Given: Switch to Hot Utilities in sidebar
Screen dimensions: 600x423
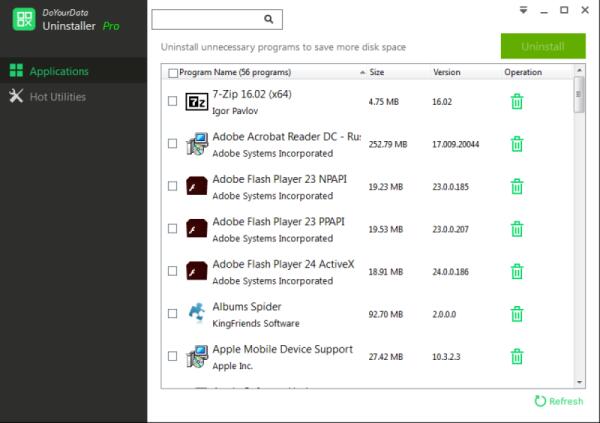Looking at the screenshot, I should click(57, 96).
